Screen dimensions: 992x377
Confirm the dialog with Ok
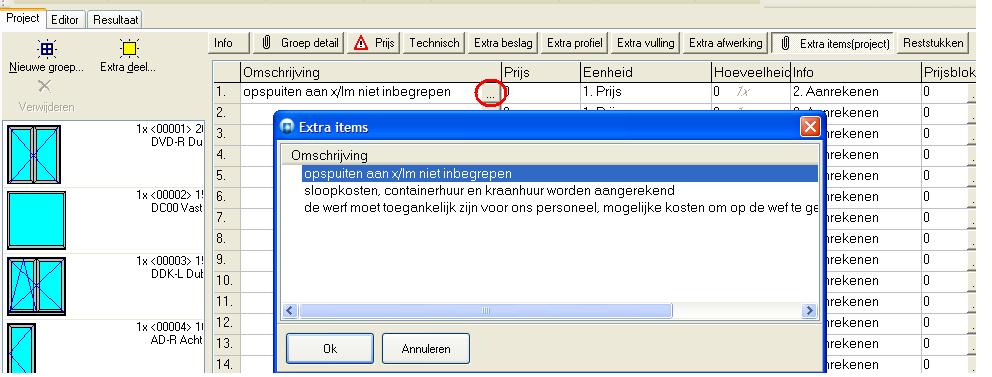coord(330,349)
